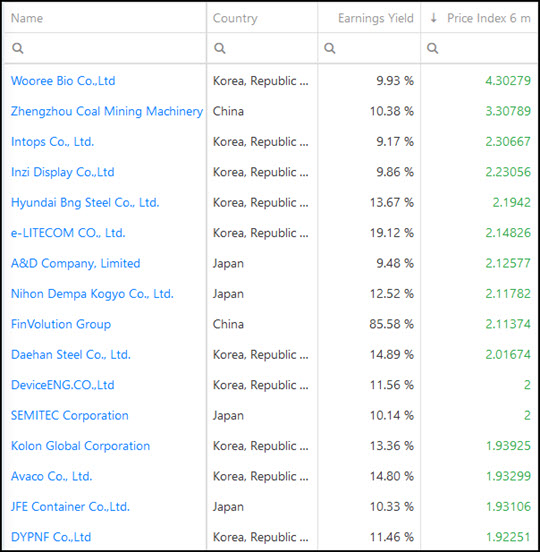The image size is (540, 552).
Task: Click the 14.89 % earnings yield cell
Action: [x=391, y=355]
